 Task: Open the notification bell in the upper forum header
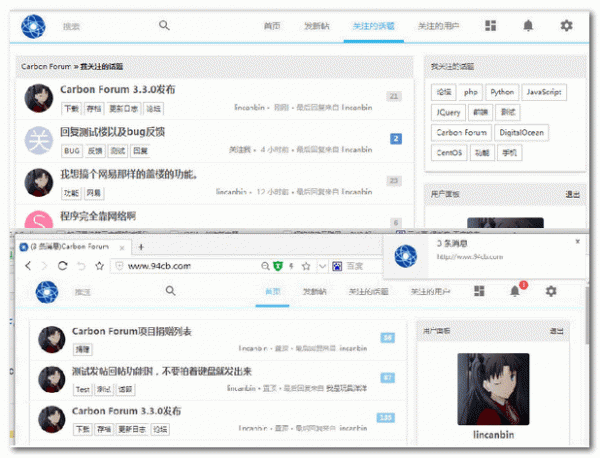click(x=528, y=26)
